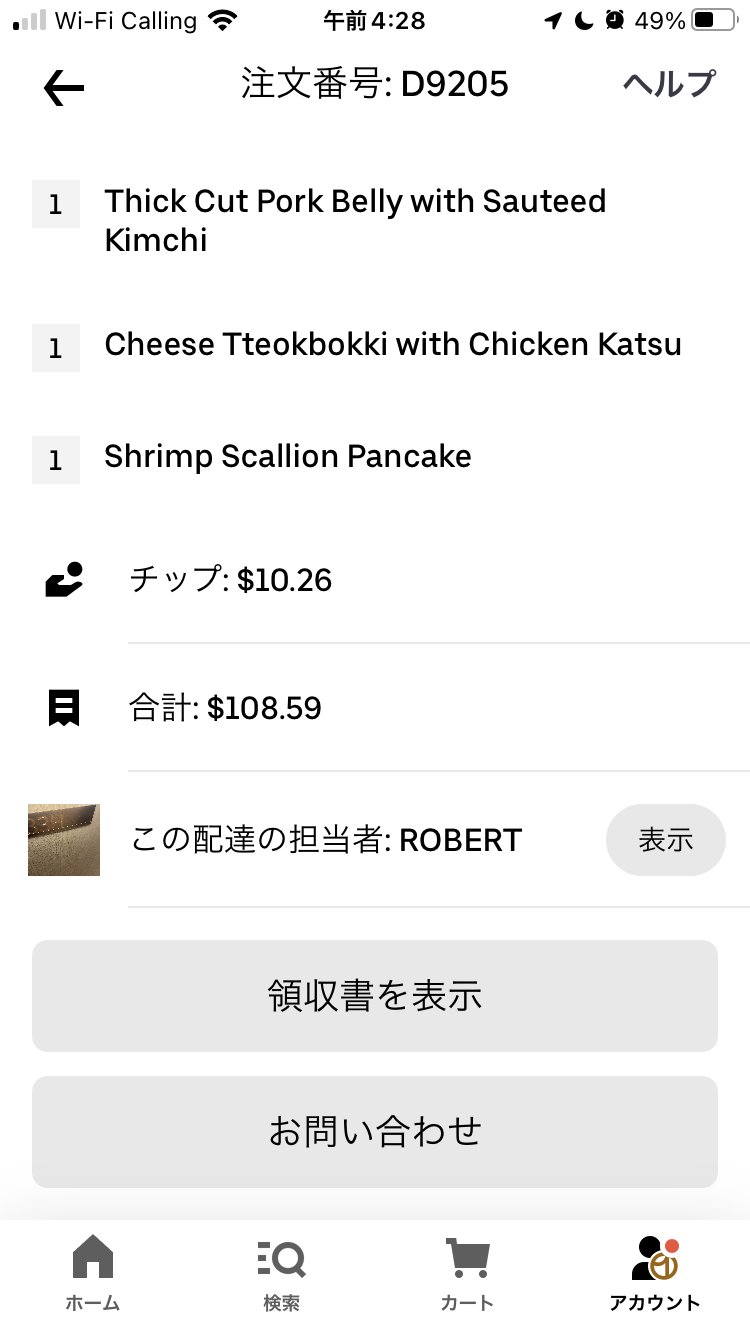Go to the カート cart tab

[467, 1272]
